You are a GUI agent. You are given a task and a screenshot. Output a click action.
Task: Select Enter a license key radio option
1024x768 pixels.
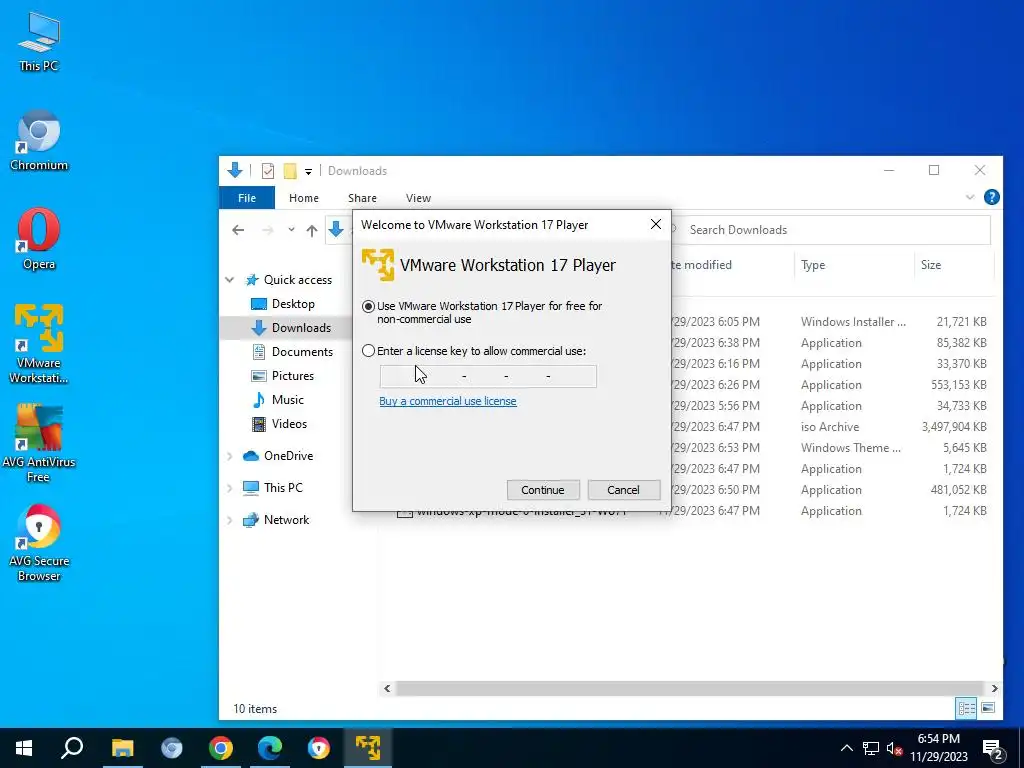368,351
